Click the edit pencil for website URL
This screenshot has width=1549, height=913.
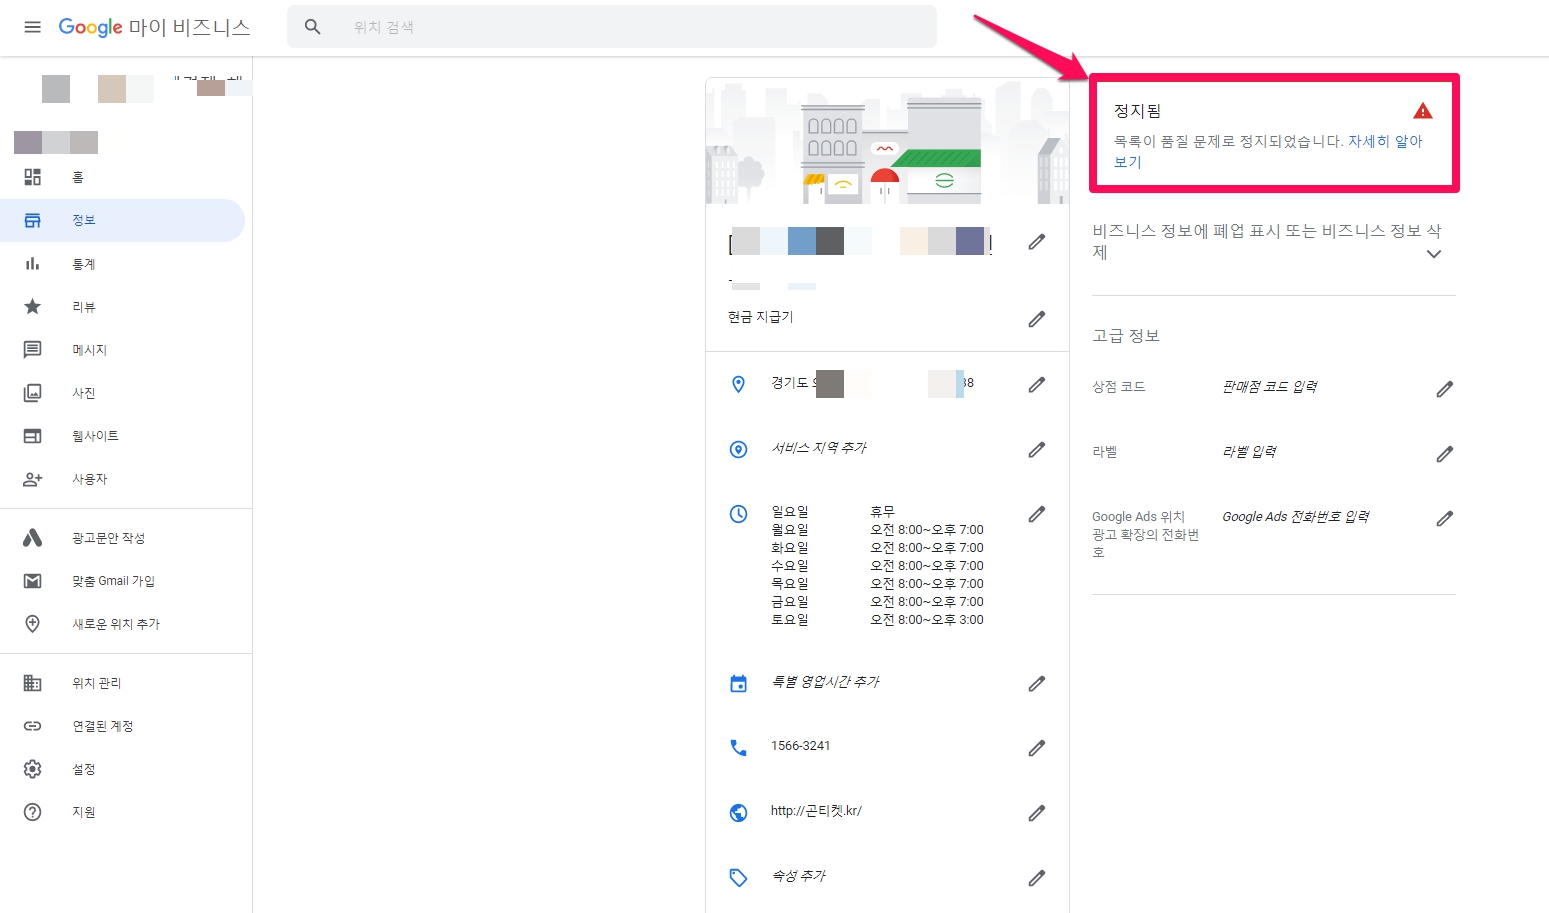click(x=1036, y=813)
